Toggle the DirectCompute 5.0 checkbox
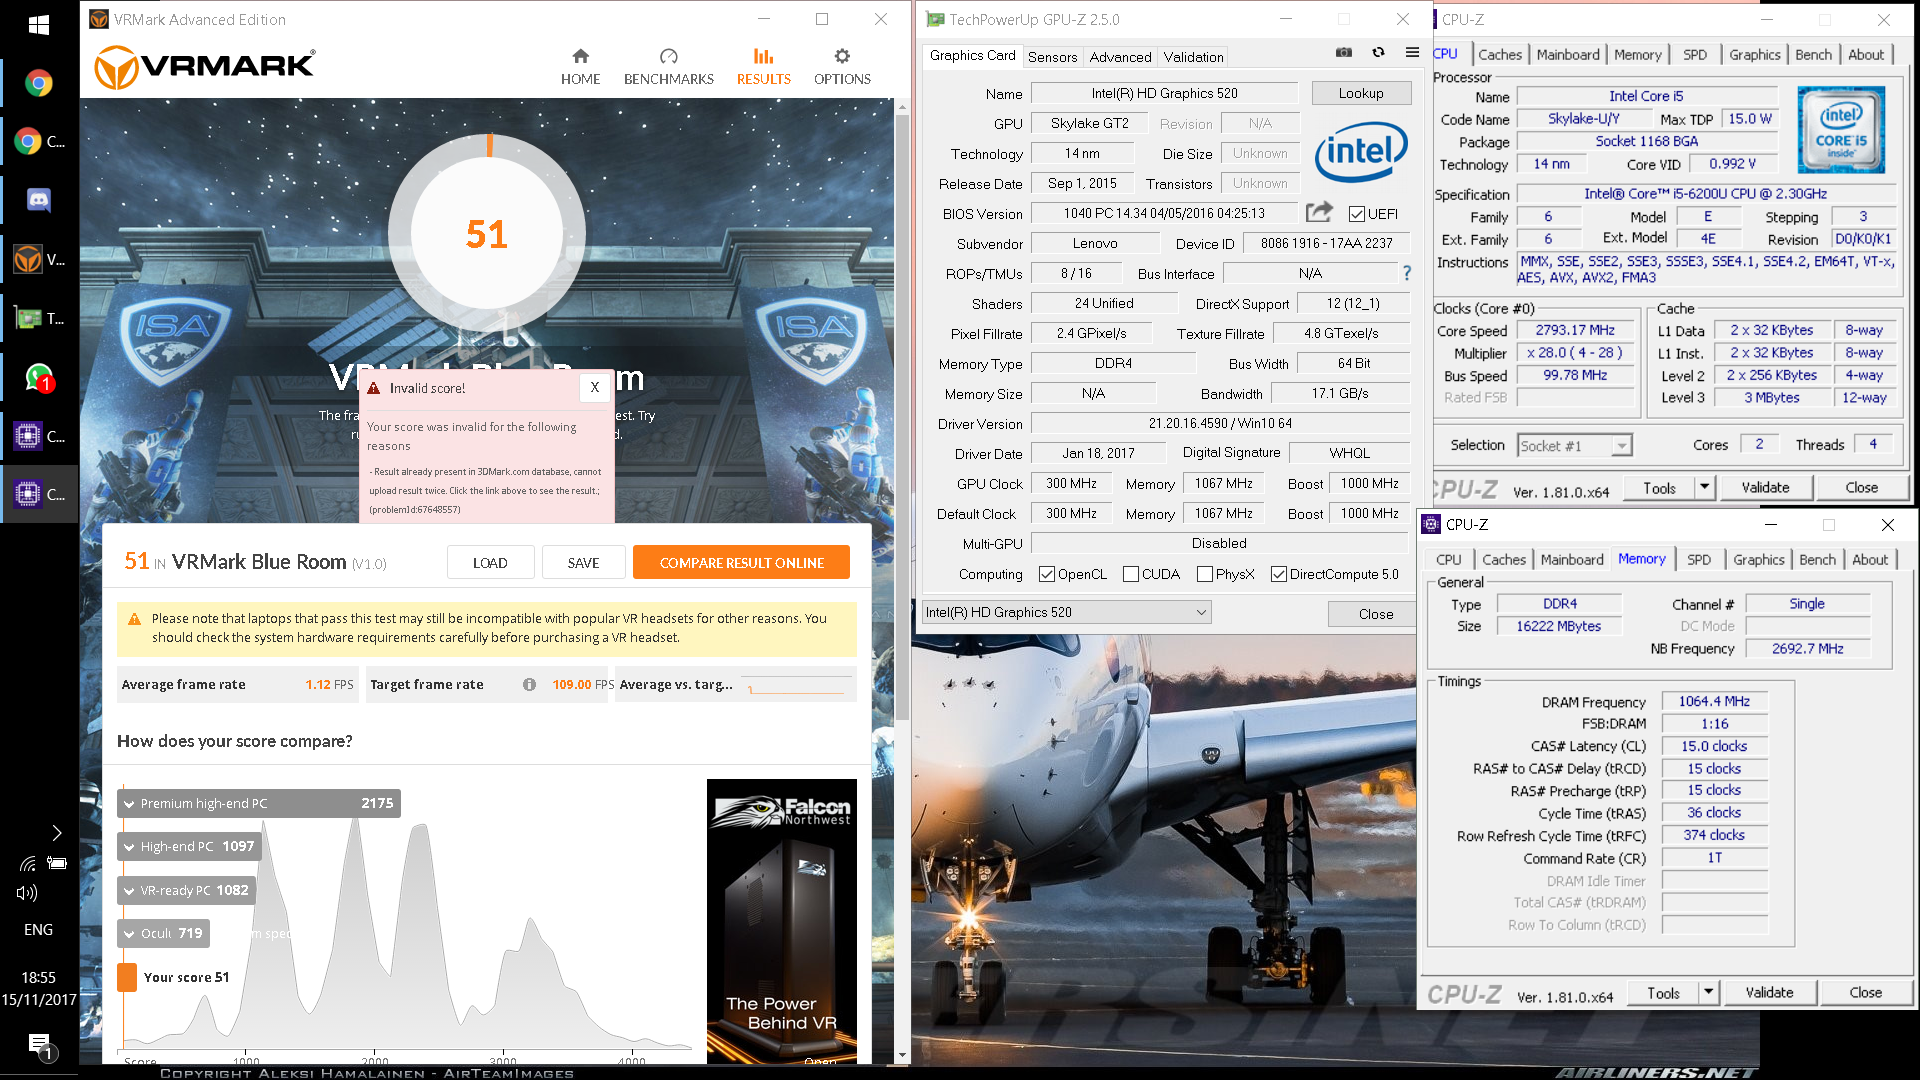Image resolution: width=1920 pixels, height=1080 pixels. tap(1278, 574)
